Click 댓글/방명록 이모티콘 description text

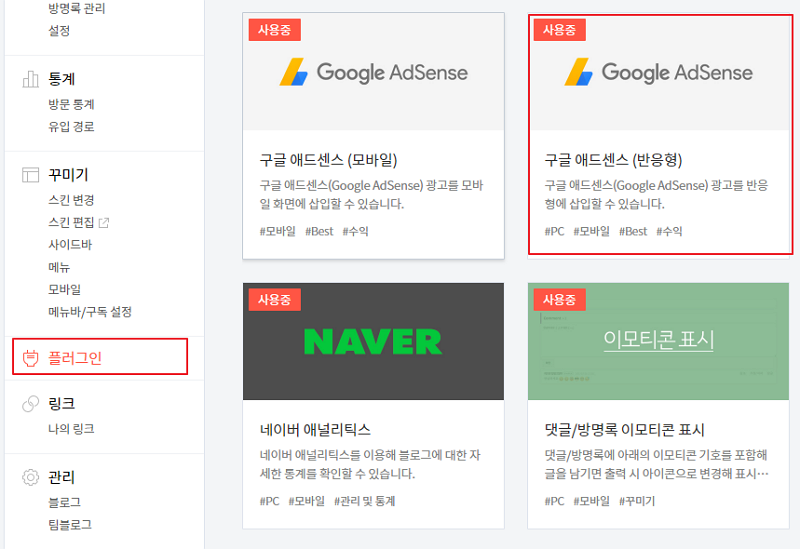[x=656, y=464]
